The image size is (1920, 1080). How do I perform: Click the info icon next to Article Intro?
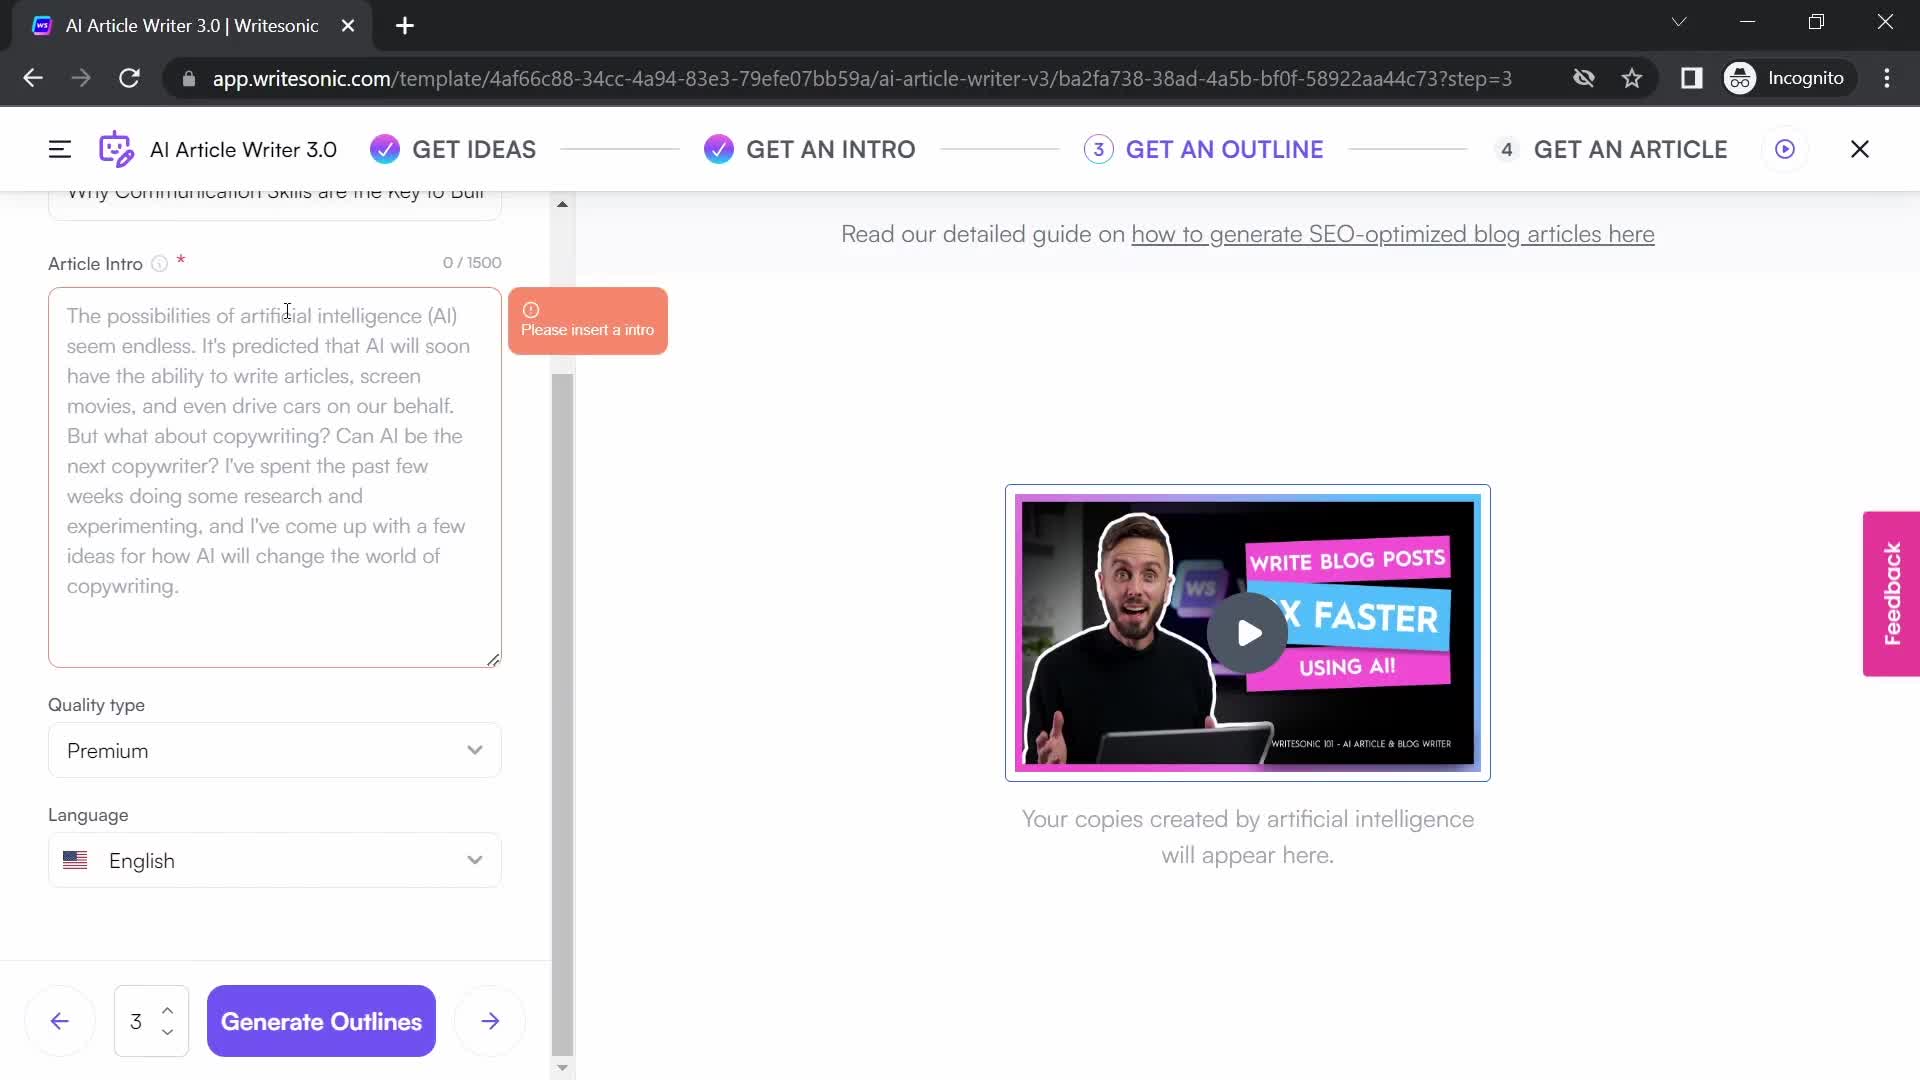tap(158, 264)
